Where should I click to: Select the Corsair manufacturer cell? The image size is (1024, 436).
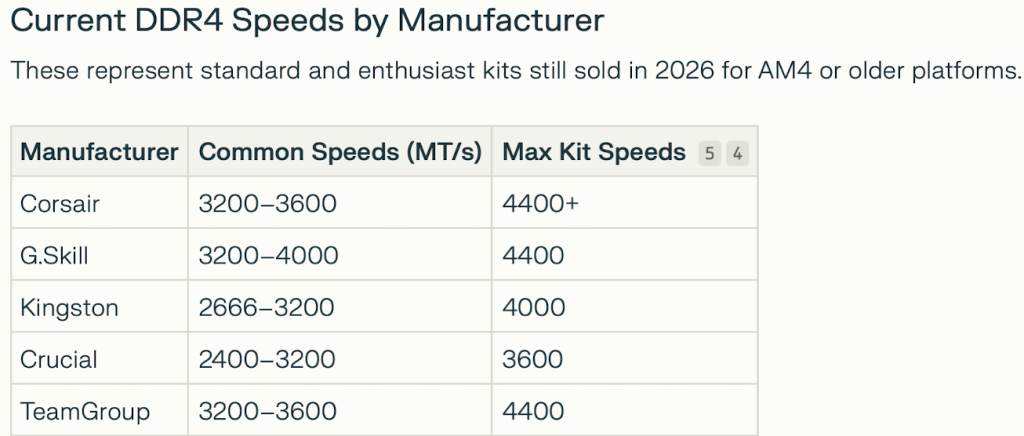click(60, 203)
